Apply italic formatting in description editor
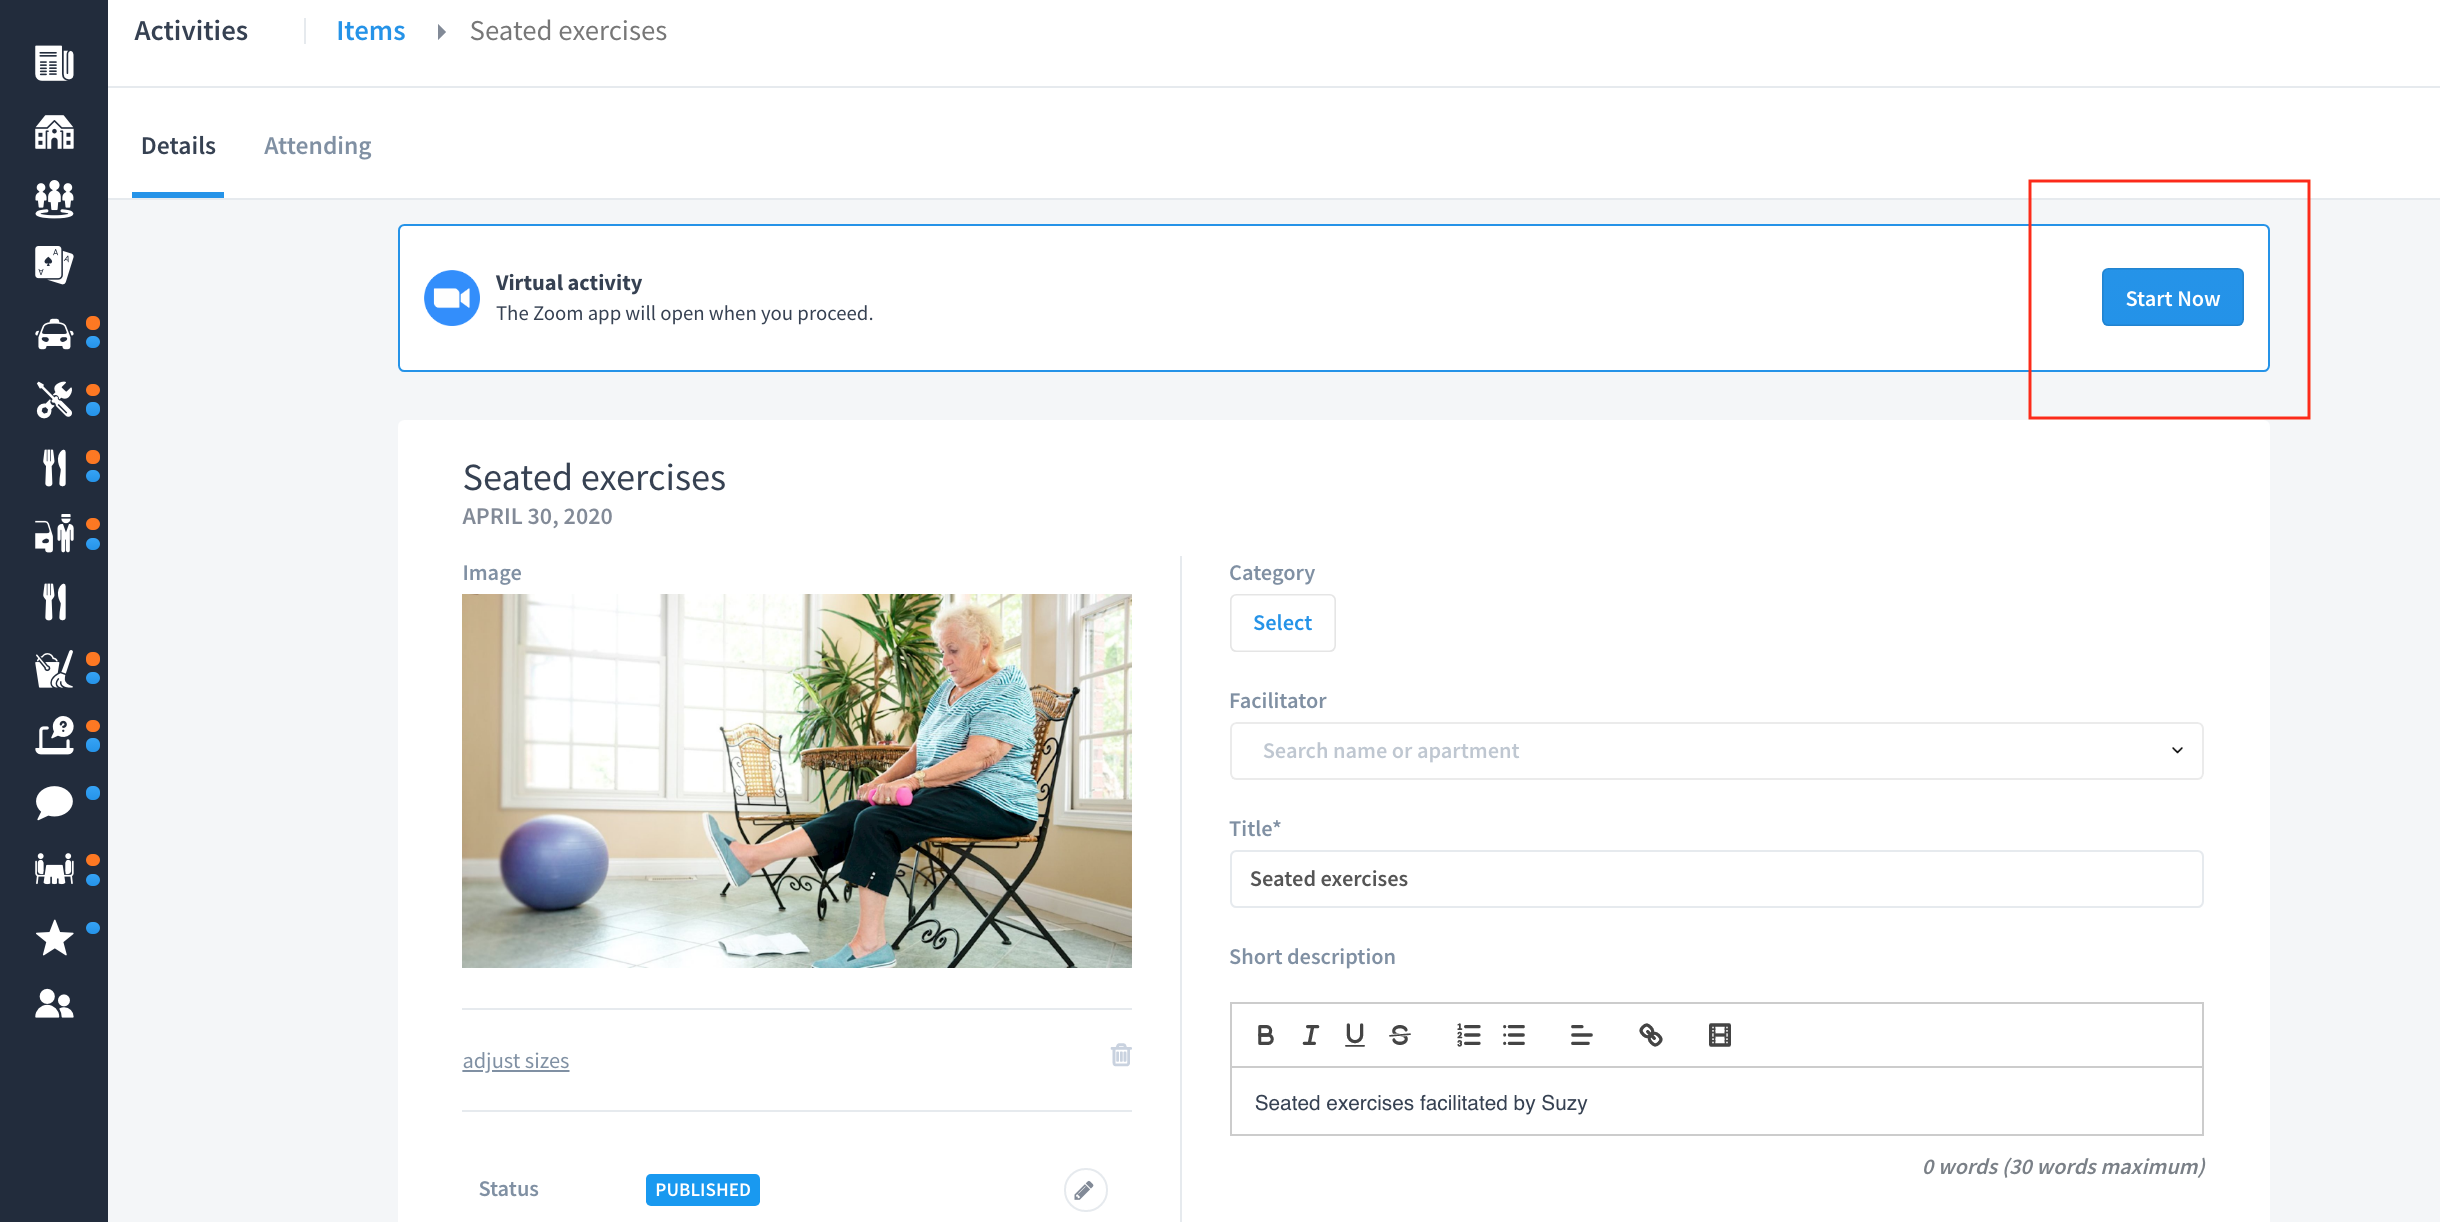The width and height of the screenshot is (2440, 1222). 1310,1035
